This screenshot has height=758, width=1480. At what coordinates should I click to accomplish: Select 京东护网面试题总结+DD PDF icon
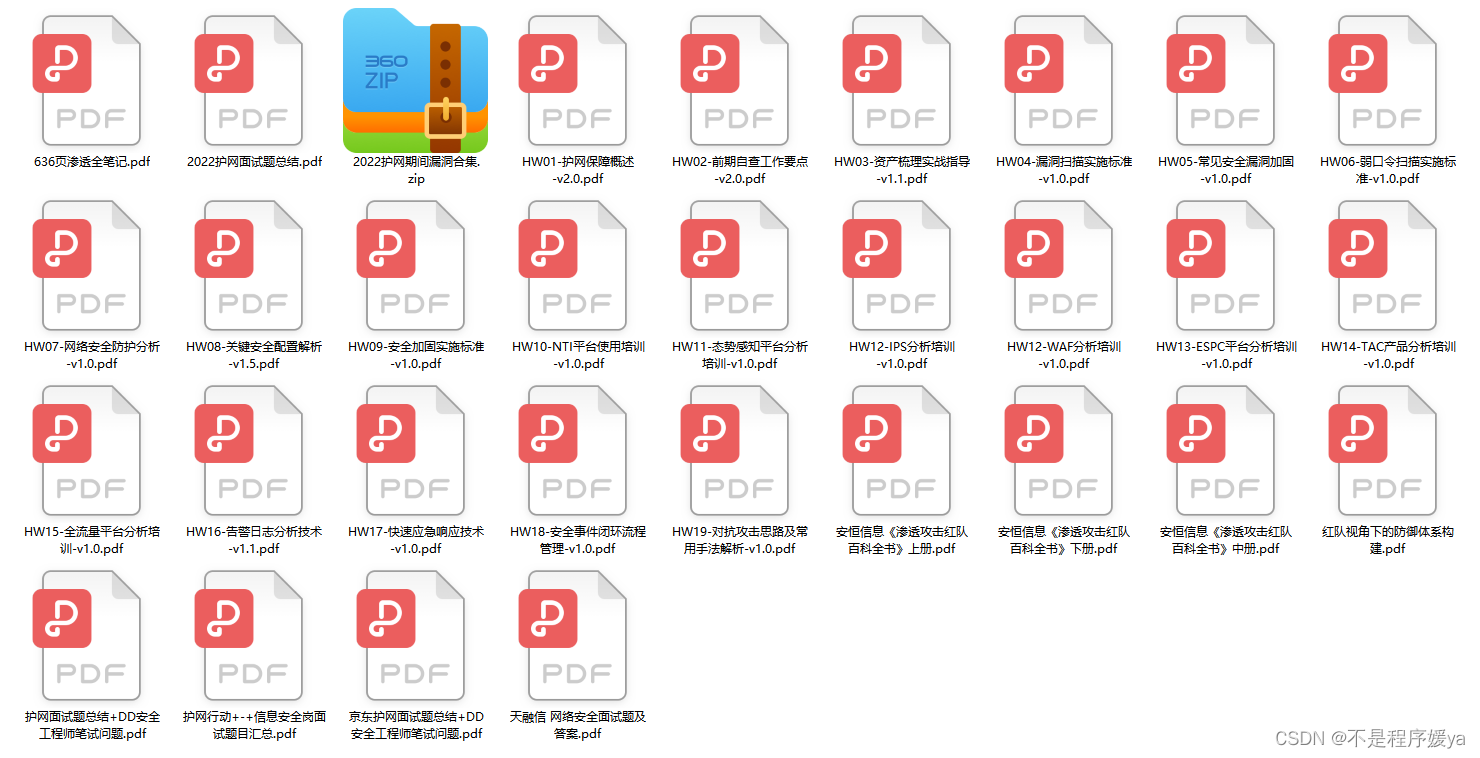point(410,635)
